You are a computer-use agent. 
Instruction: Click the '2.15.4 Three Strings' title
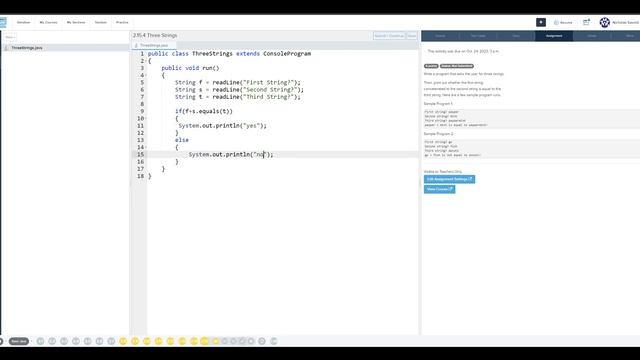(x=155, y=36)
